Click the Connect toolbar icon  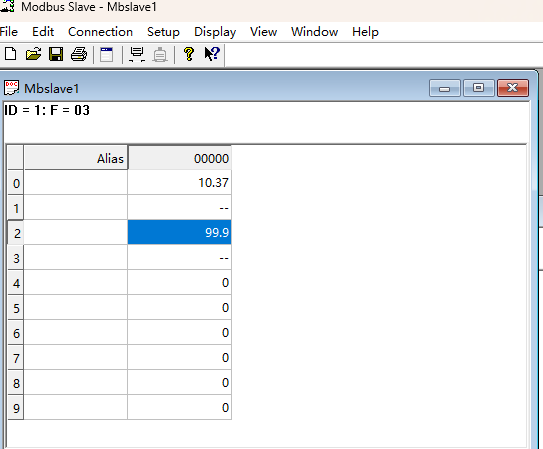pyautogui.click(x=137, y=54)
